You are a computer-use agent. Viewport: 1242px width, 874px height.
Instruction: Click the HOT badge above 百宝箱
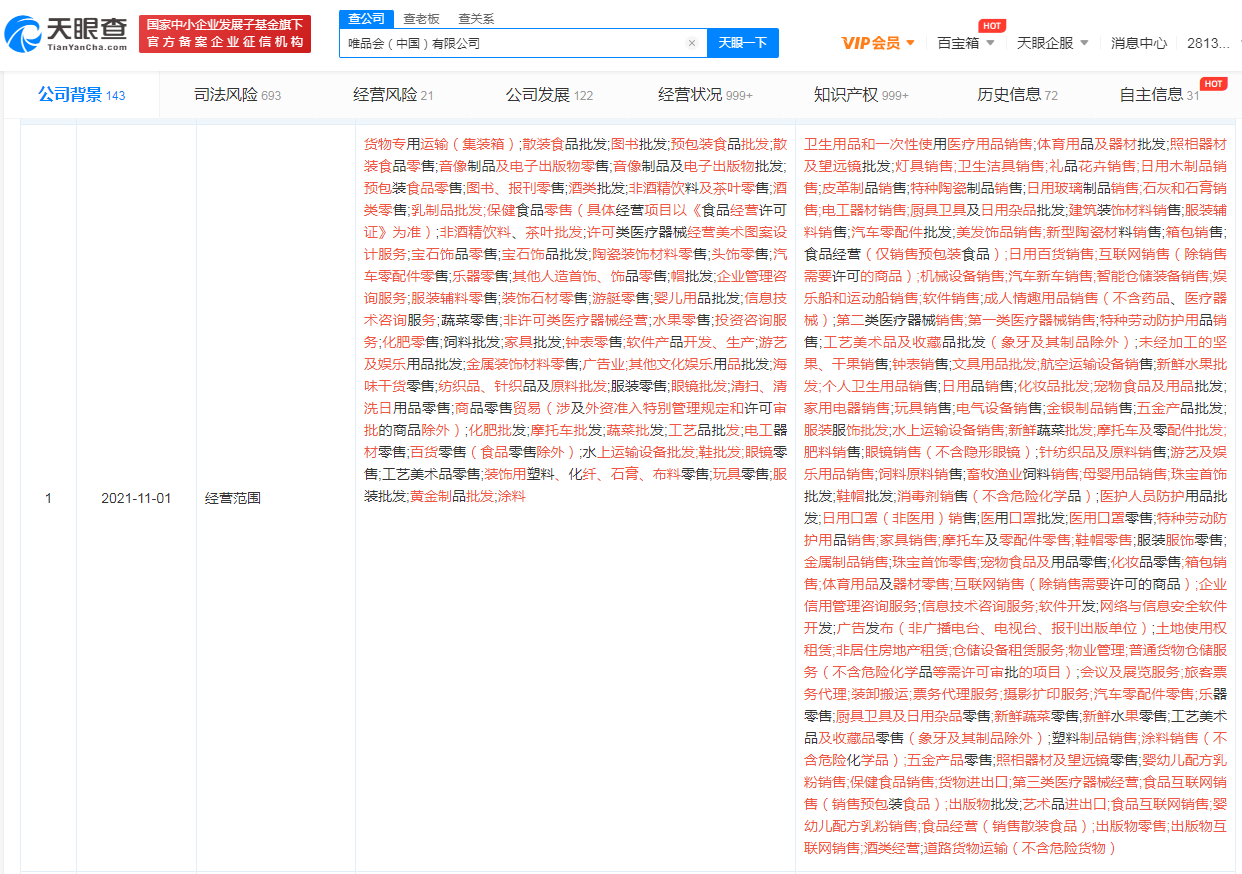pos(992,26)
